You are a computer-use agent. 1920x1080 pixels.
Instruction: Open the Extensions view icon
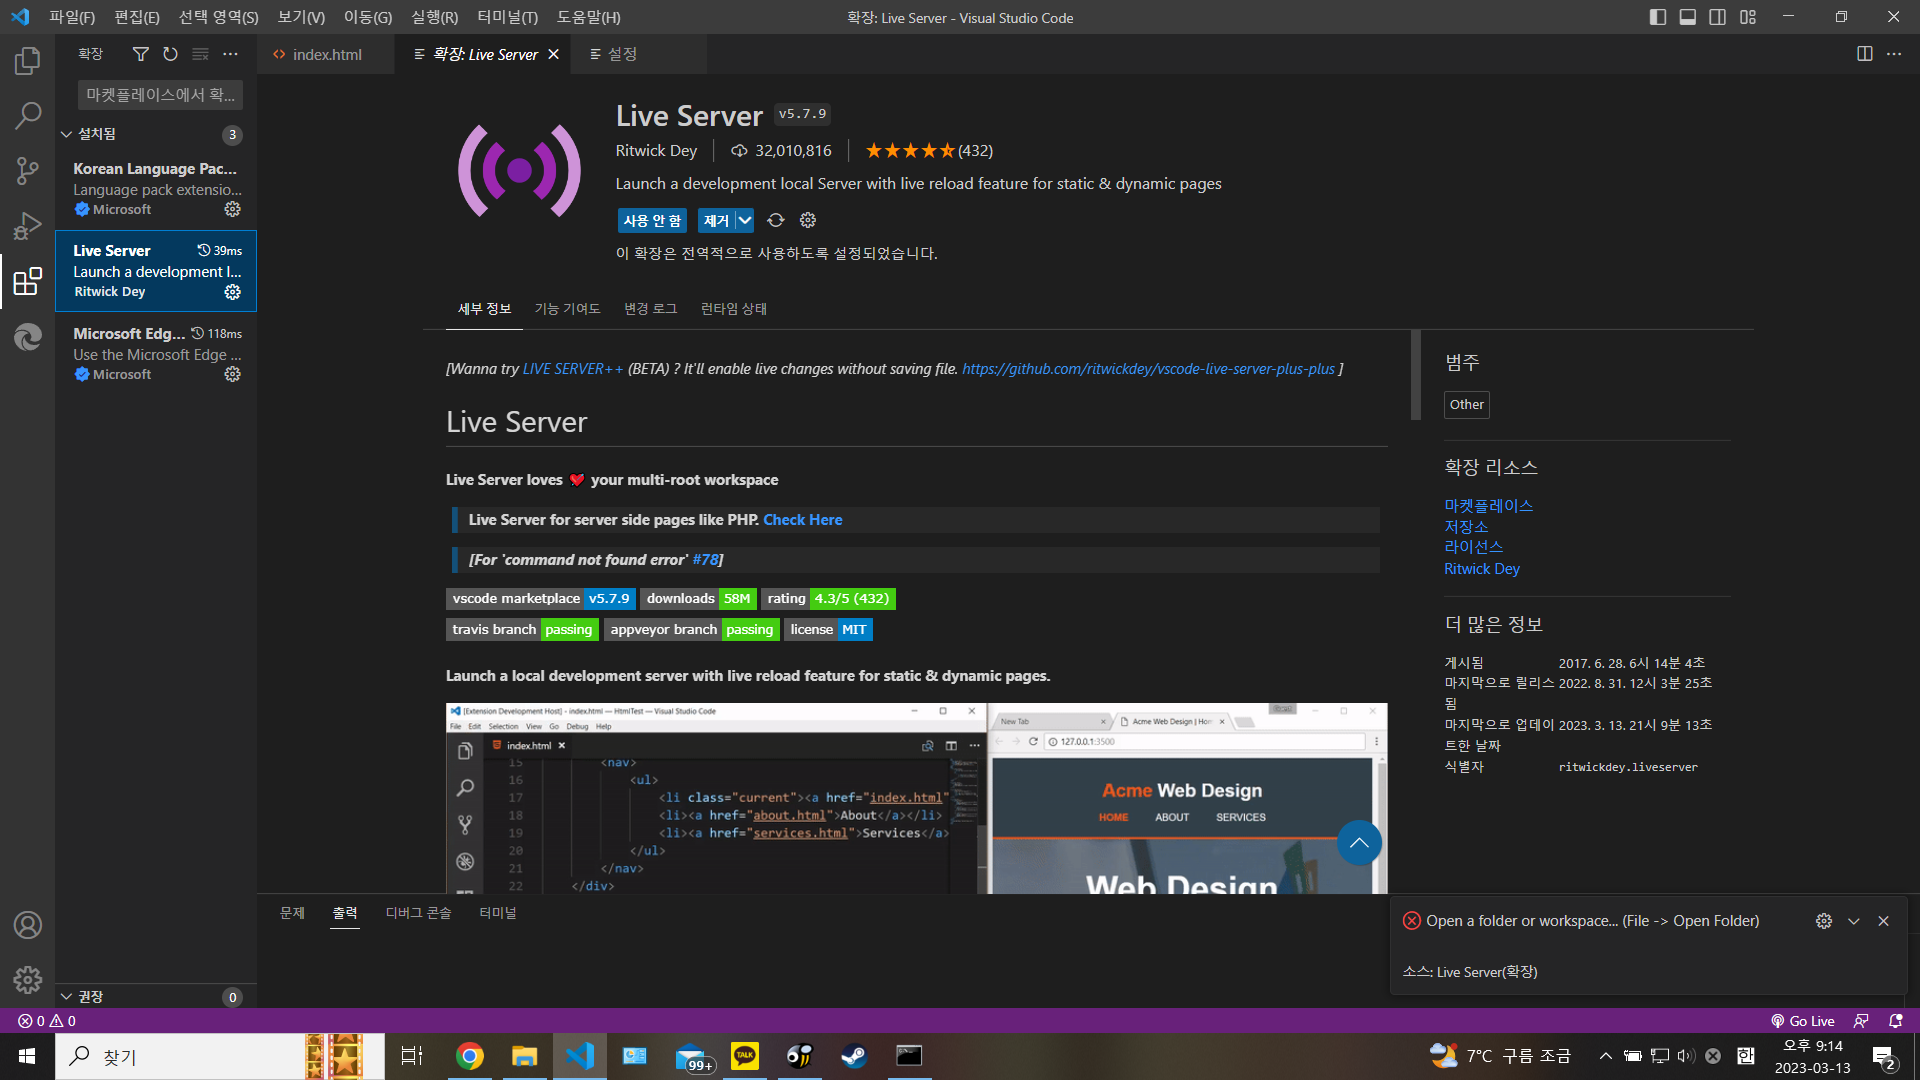coord(27,281)
